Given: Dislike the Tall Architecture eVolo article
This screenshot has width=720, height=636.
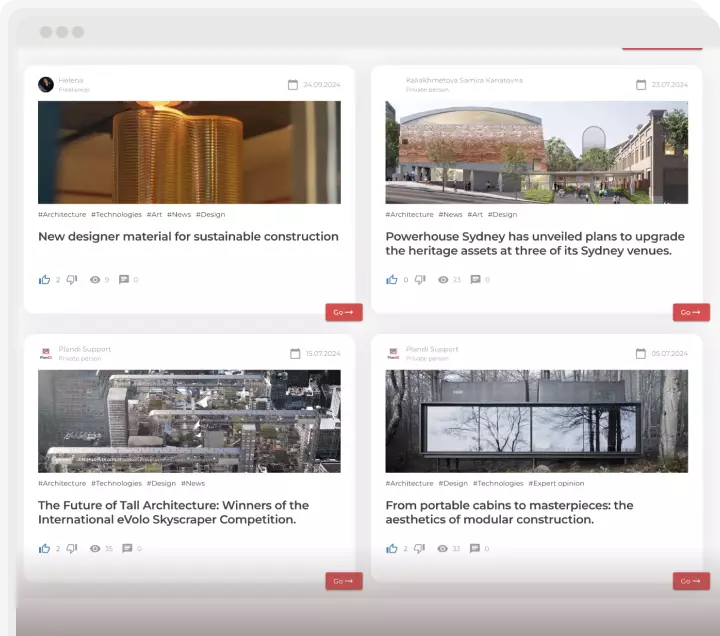Looking at the screenshot, I should (x=72, y=549).
